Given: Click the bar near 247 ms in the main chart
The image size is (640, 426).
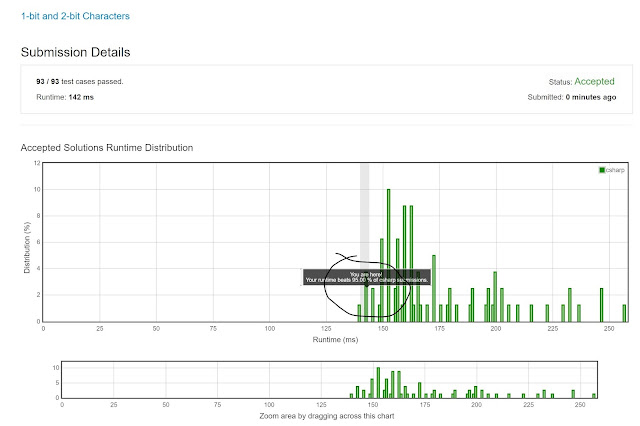Looking at the screenshot, I should pyautogui.click(x=601, y=305).
